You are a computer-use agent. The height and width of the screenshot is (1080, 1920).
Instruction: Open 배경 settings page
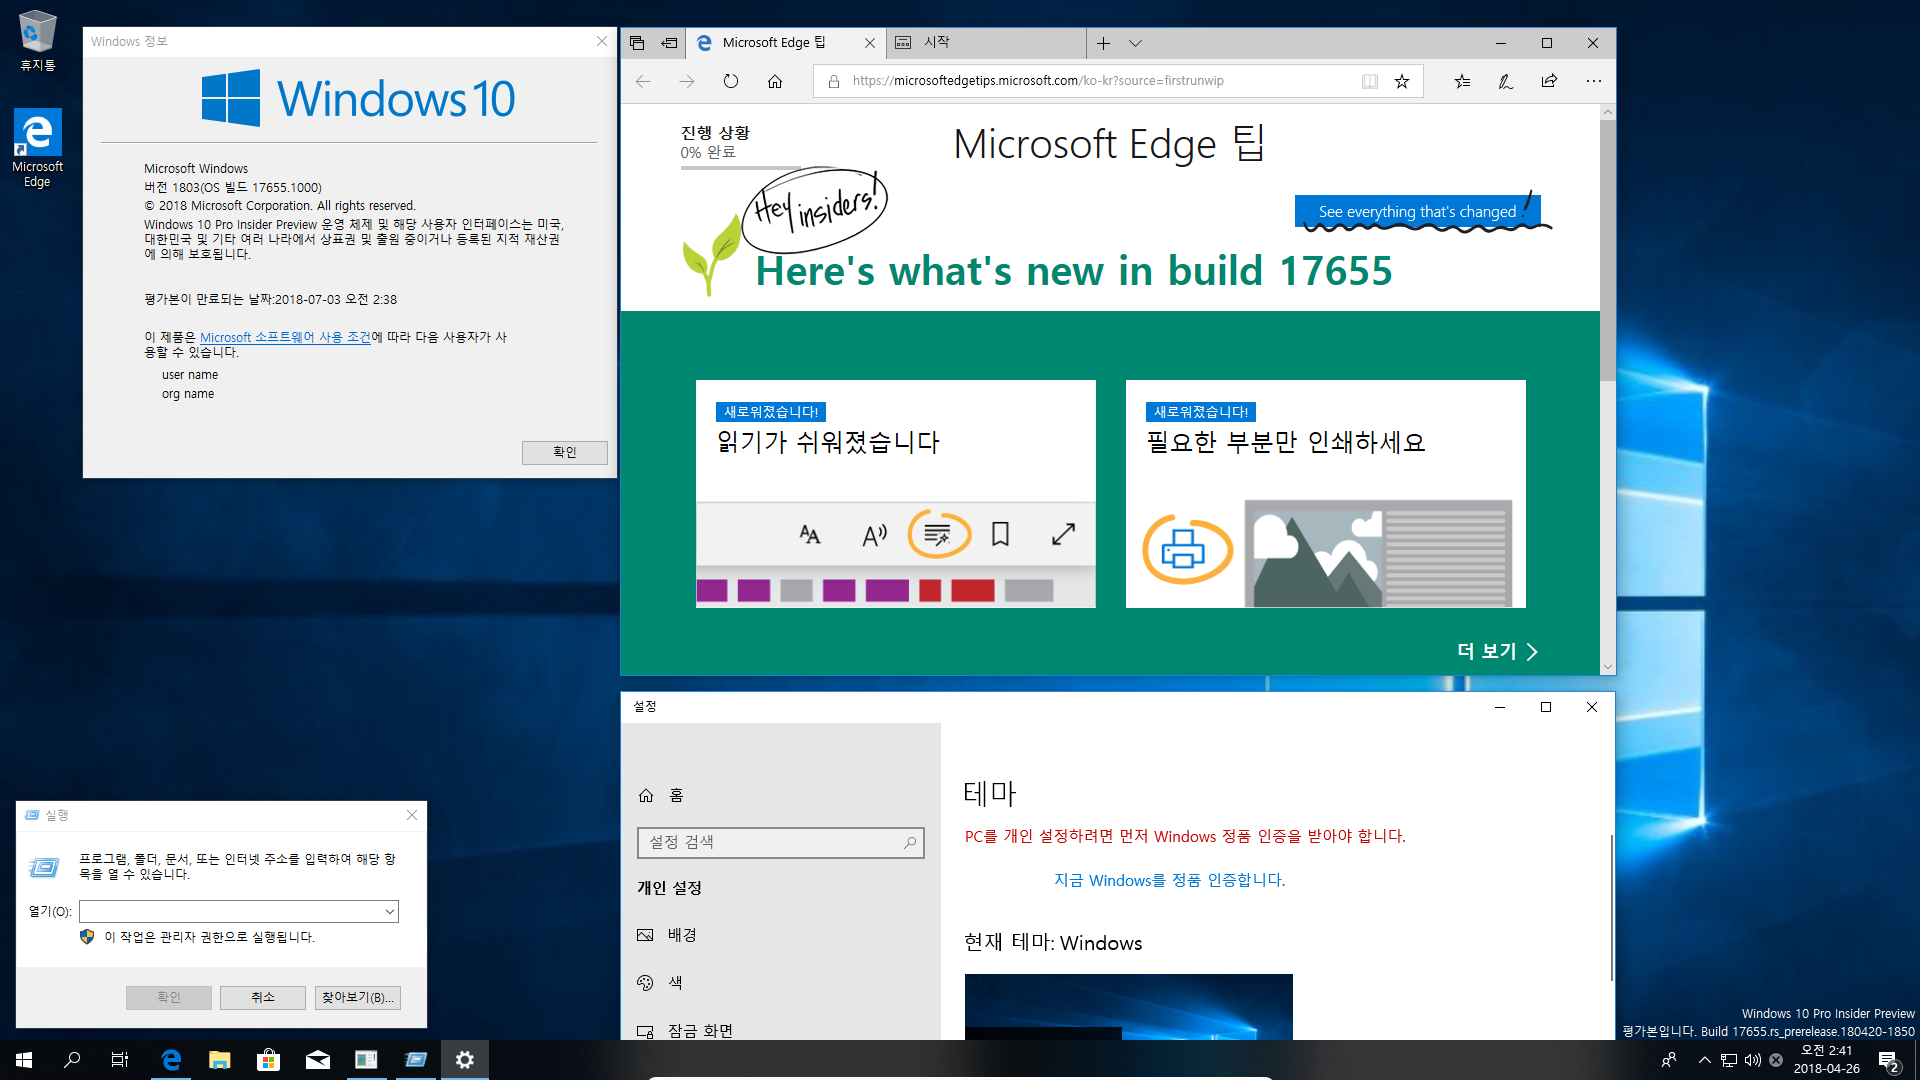click(x=781, y=935)
